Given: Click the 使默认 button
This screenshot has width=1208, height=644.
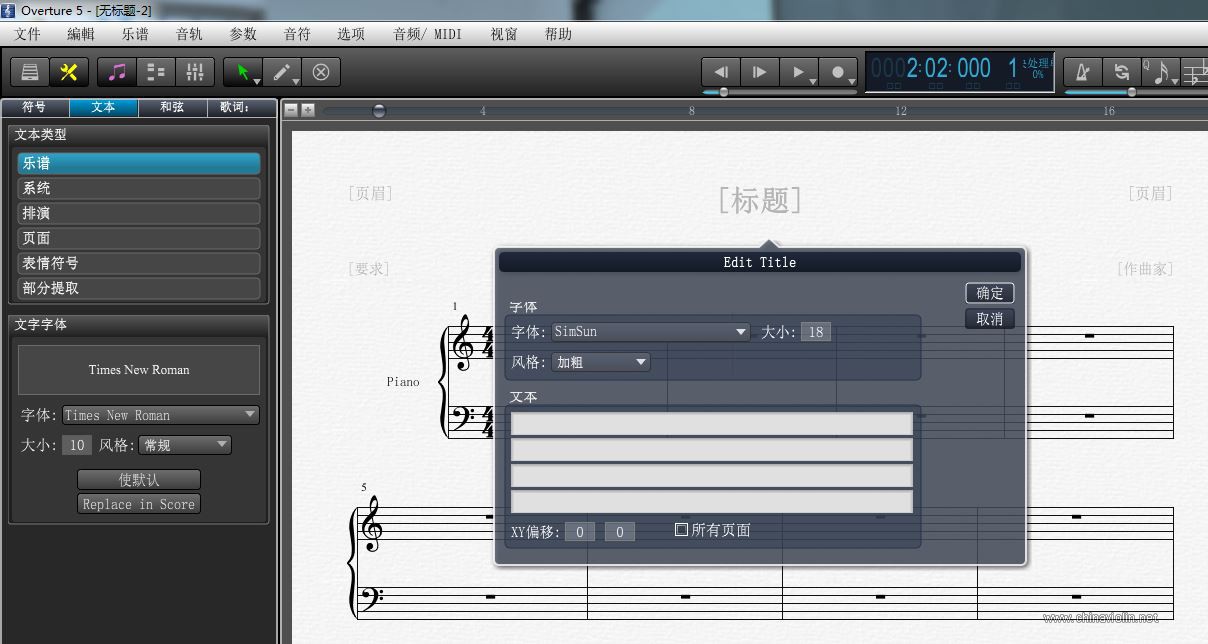Looking at the screenshot, I should [x=139, y=480].
